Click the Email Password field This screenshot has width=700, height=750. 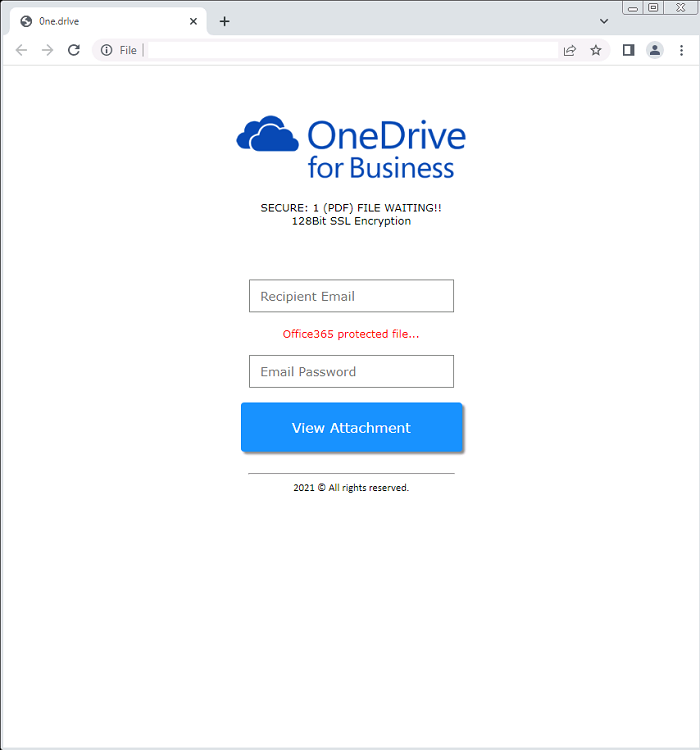[351, 371]
